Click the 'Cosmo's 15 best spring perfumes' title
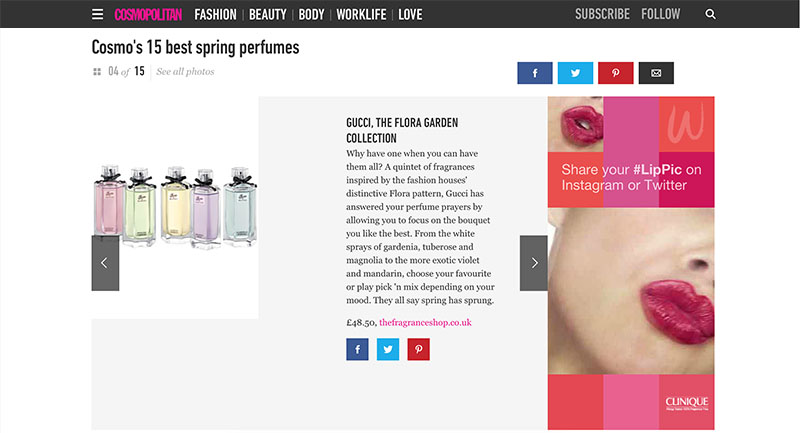 [x=195, y=47]
